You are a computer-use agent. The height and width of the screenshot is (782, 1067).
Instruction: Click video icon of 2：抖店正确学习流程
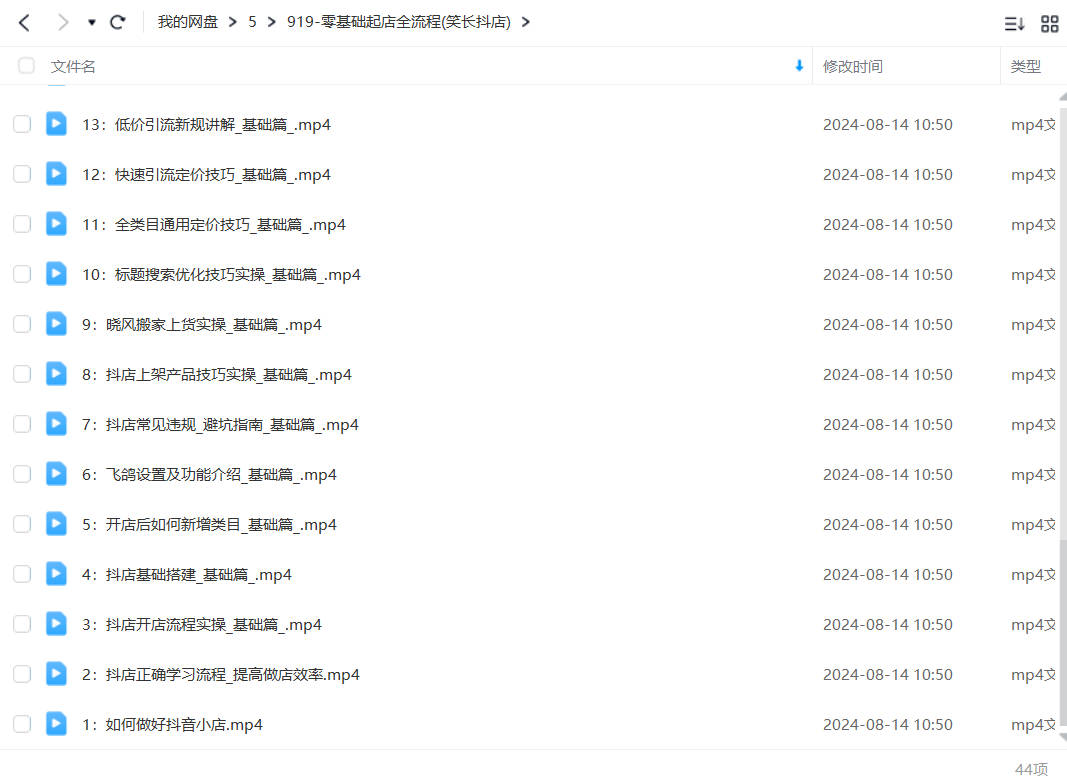point(56,674)
